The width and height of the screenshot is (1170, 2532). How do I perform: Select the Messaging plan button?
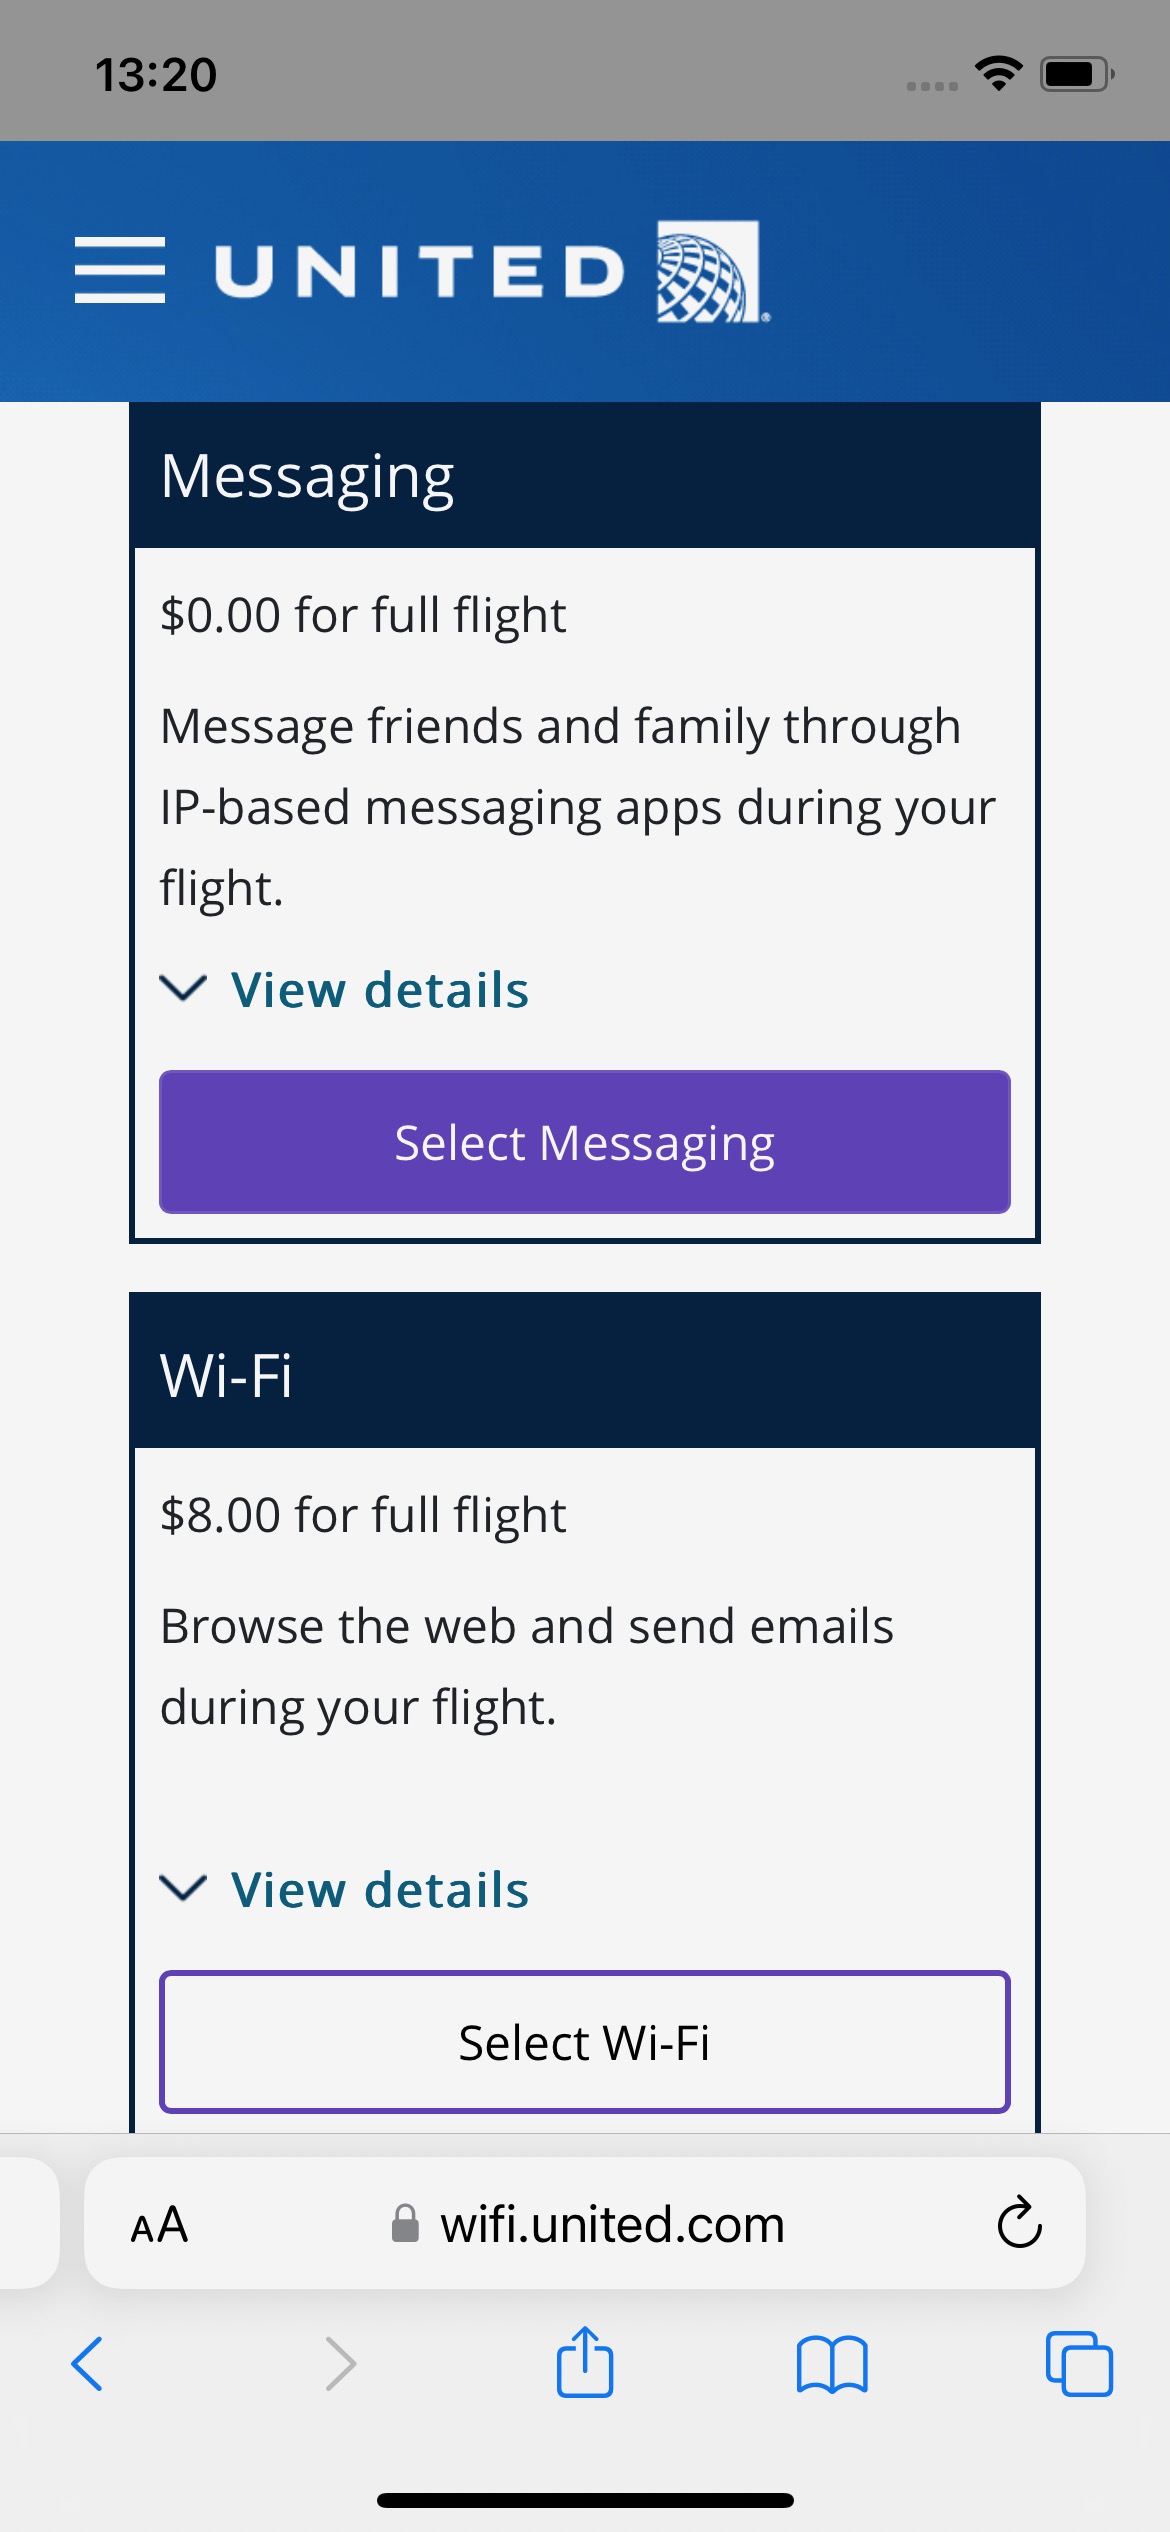[585, 1142]
